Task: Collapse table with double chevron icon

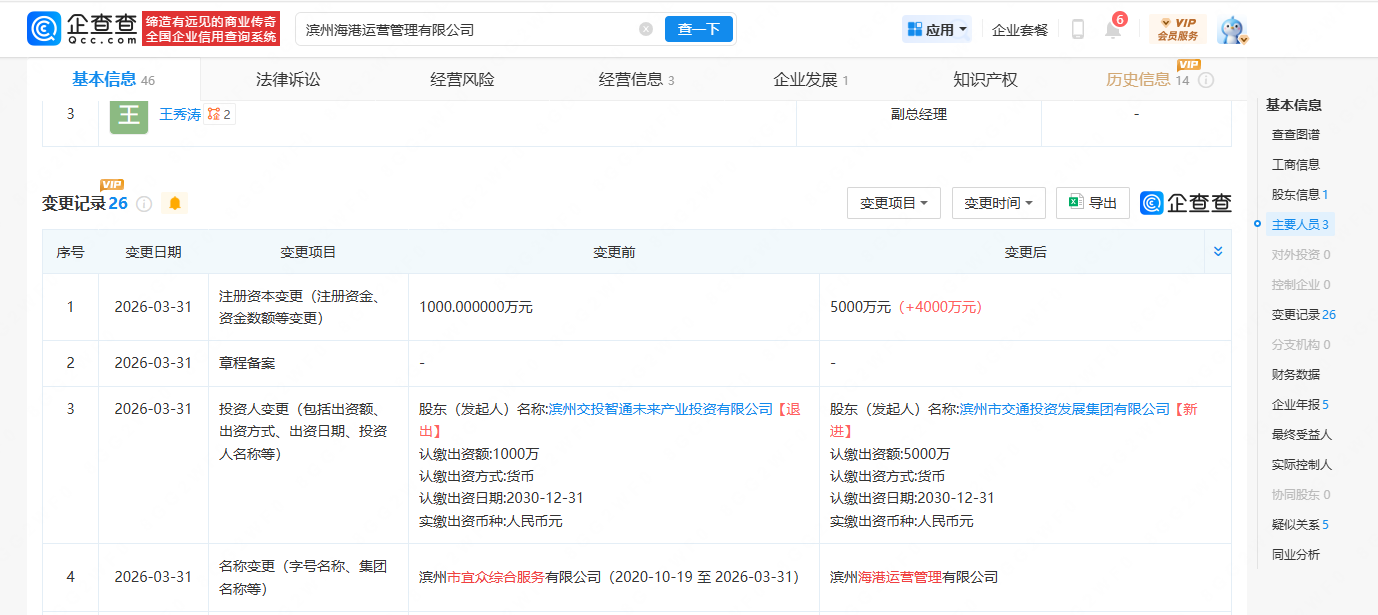Action: click(1217, 252)
